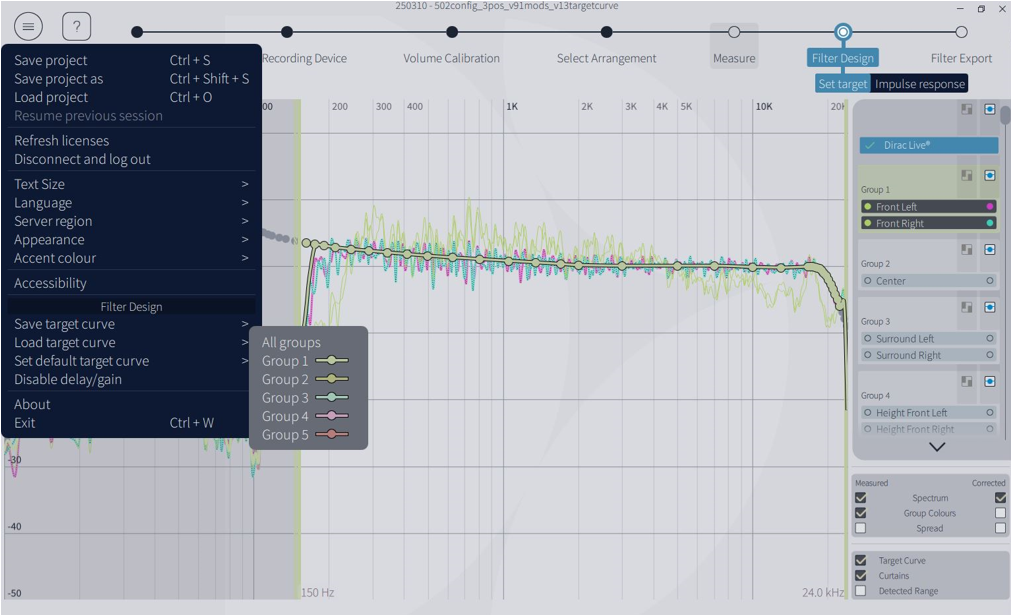Uncheck the Target Curve checkbox
The image size is (1011, 615).
(x=861, y=560)
